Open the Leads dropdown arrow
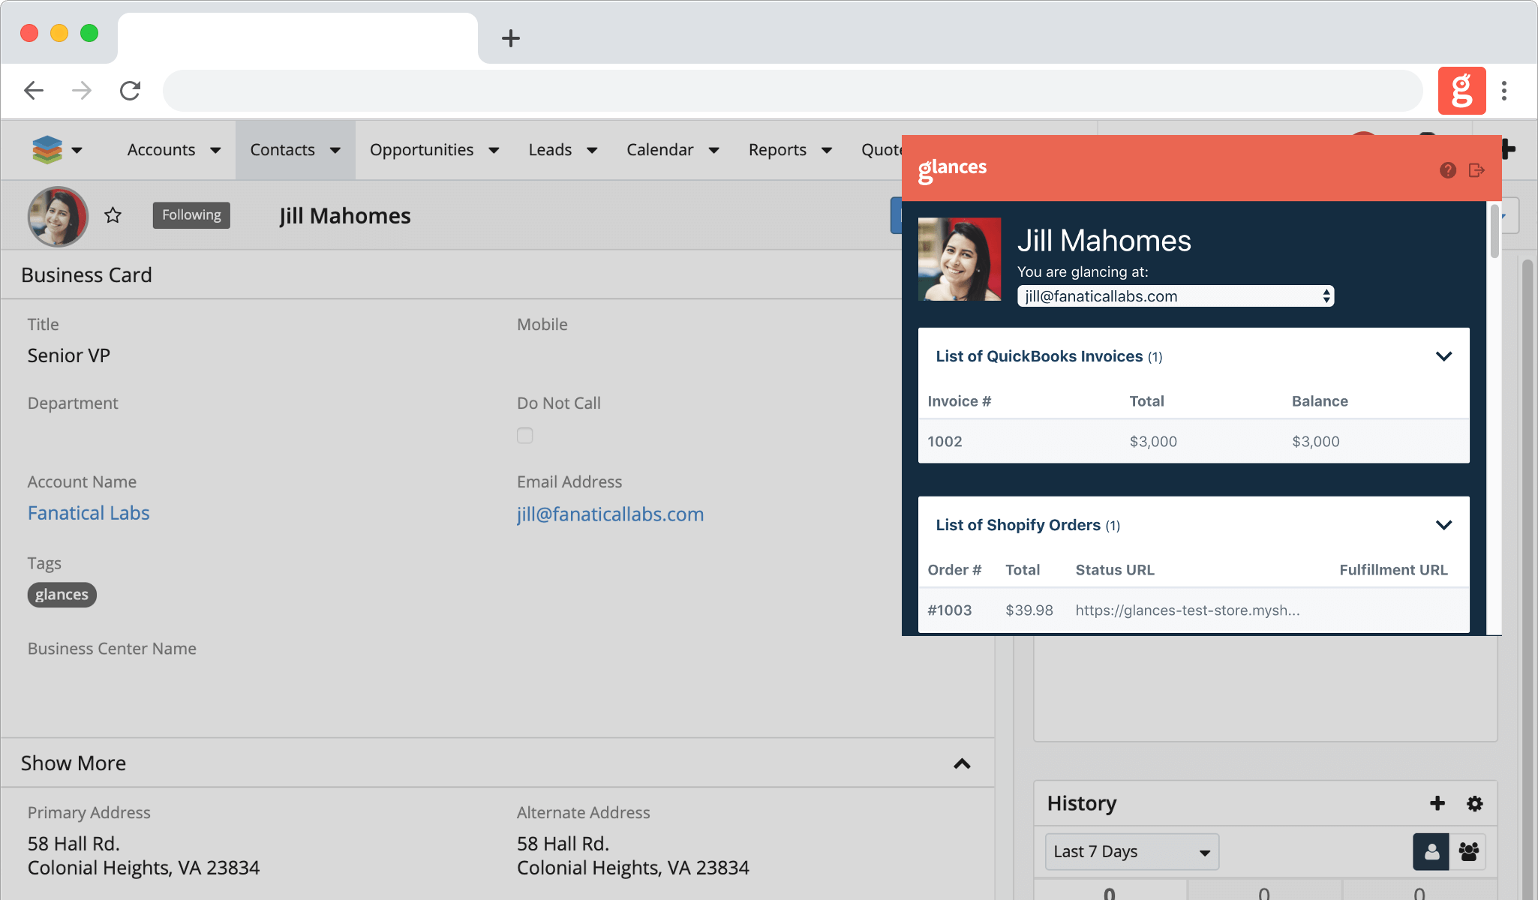 (x=592, y=150)
